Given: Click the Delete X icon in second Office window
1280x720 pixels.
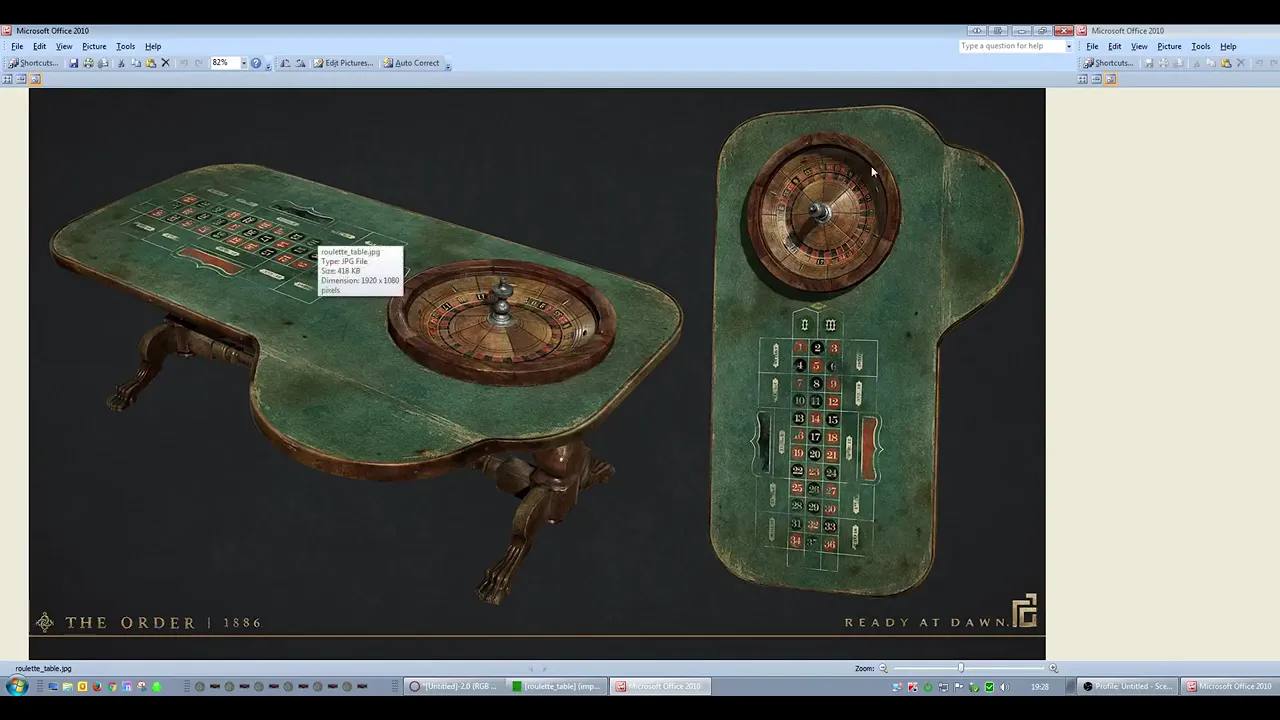Looking at the screenshot, I should click(x=1241, y=63).
